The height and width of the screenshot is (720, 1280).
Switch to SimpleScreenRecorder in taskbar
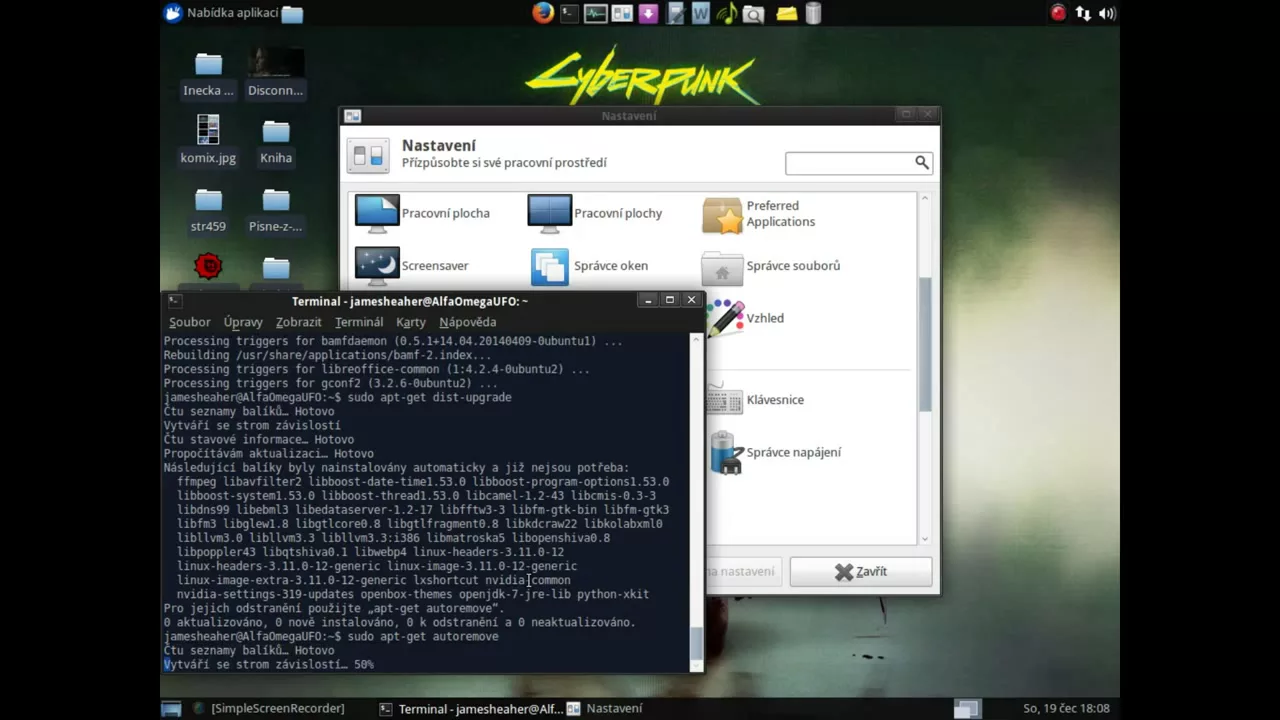[x=268, y=708]
